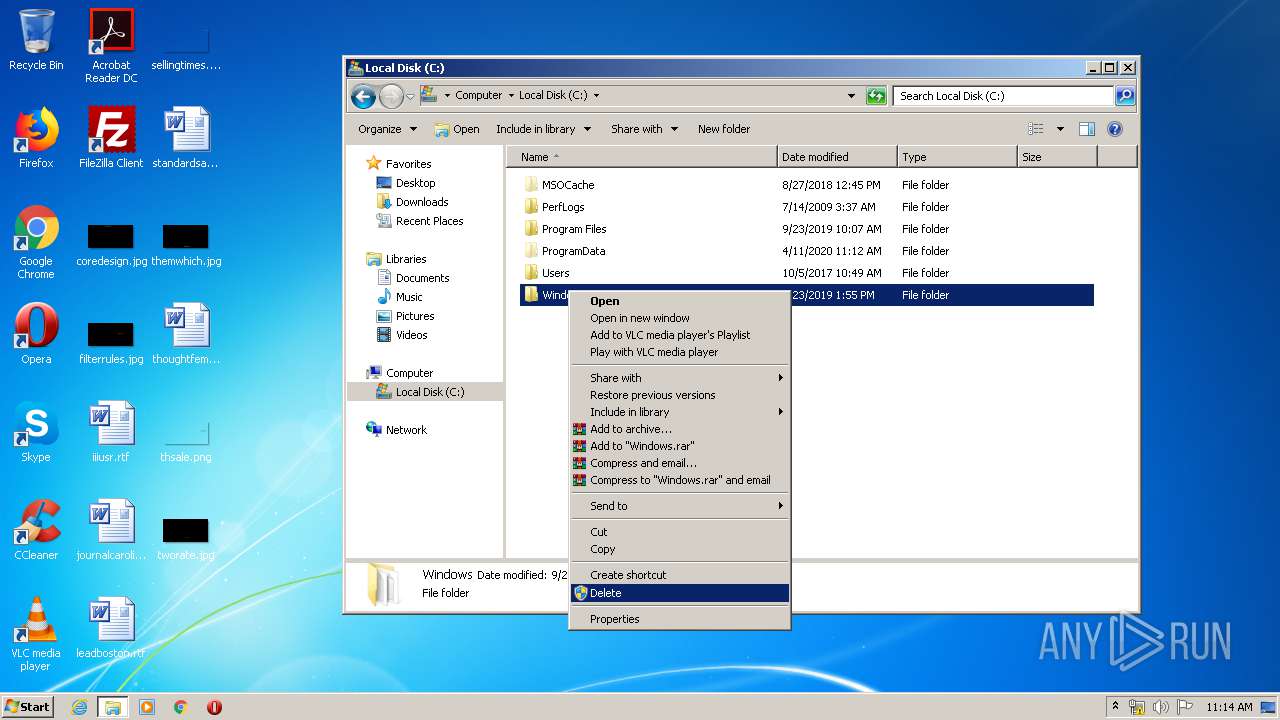Open the Include in library dropdown
The width and height of the screenshot is (1280, 720).
(x=543, y=129)
